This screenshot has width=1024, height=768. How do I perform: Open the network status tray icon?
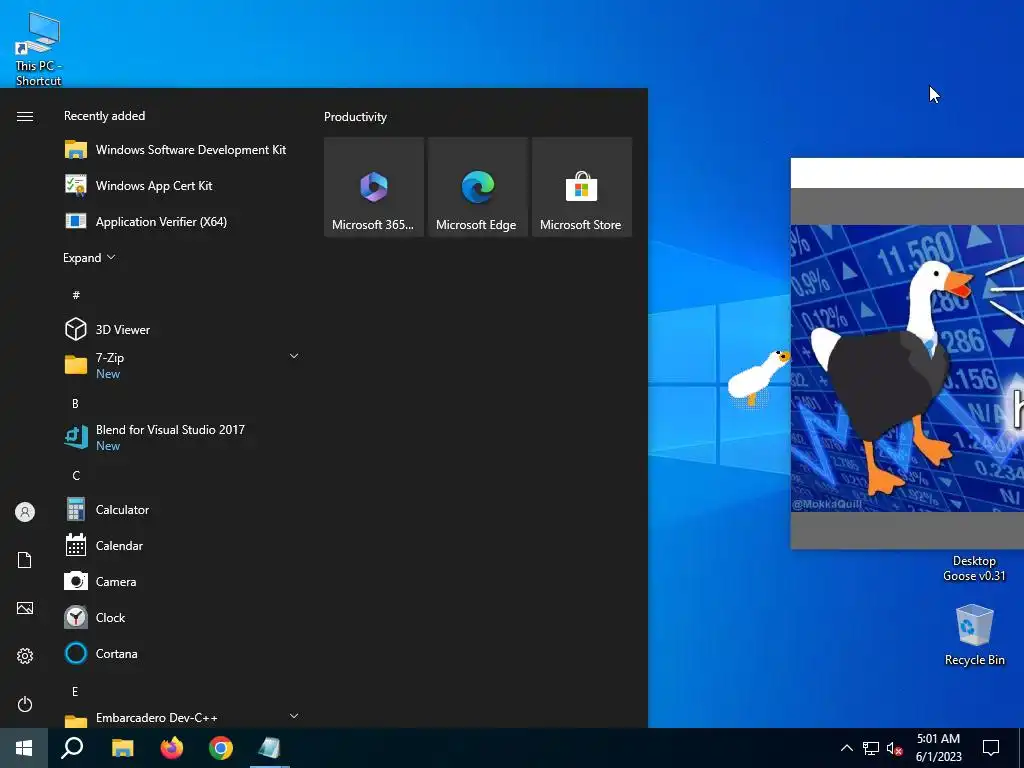871,748
